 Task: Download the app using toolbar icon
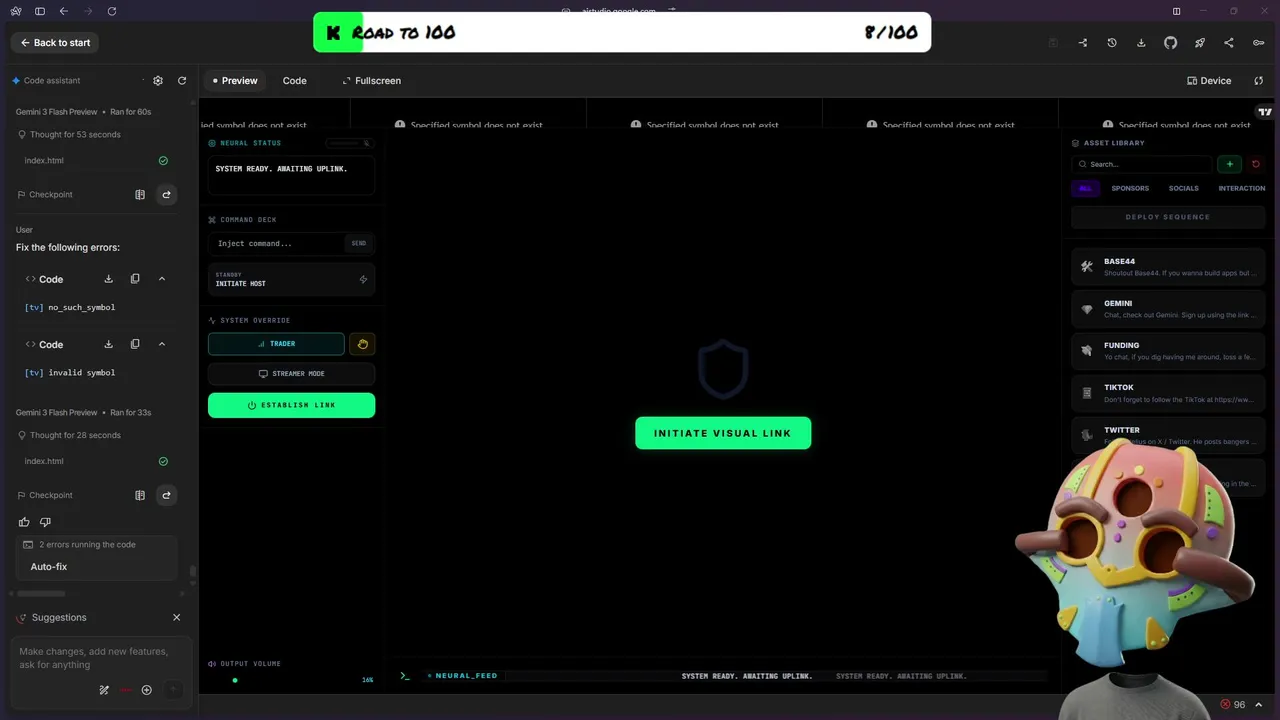[1141, 42]
